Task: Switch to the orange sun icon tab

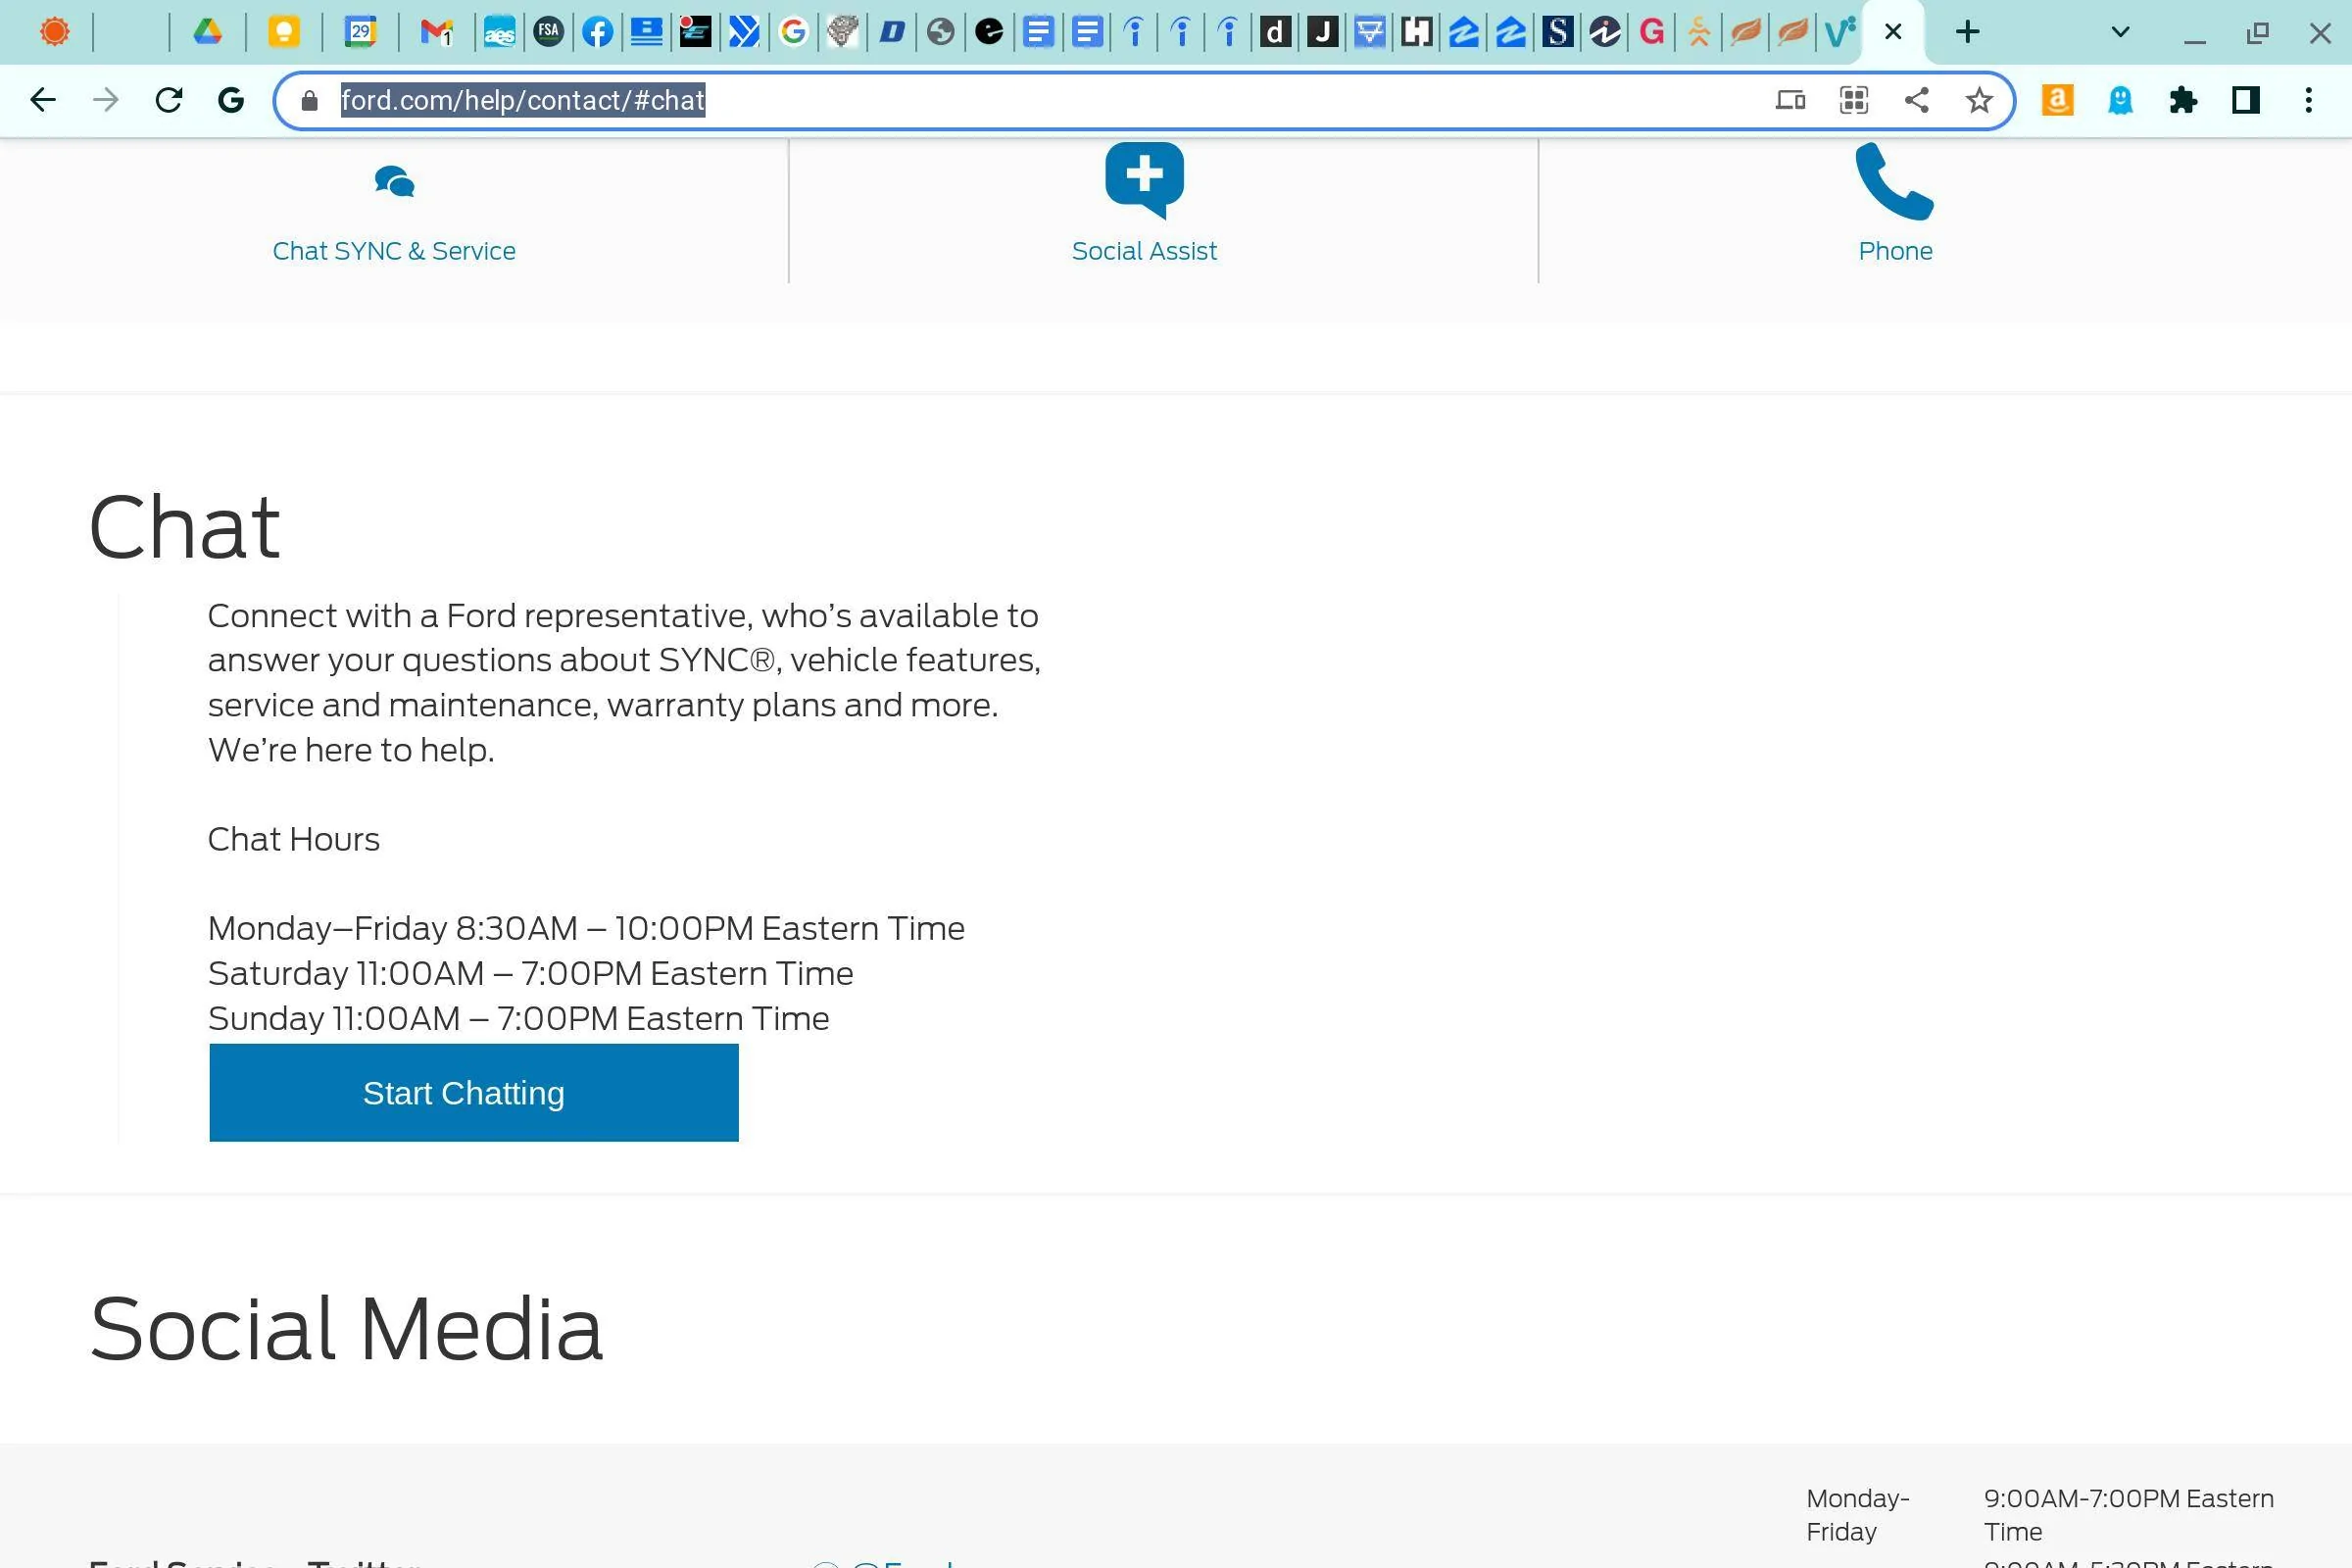Action: pos(54,32)
